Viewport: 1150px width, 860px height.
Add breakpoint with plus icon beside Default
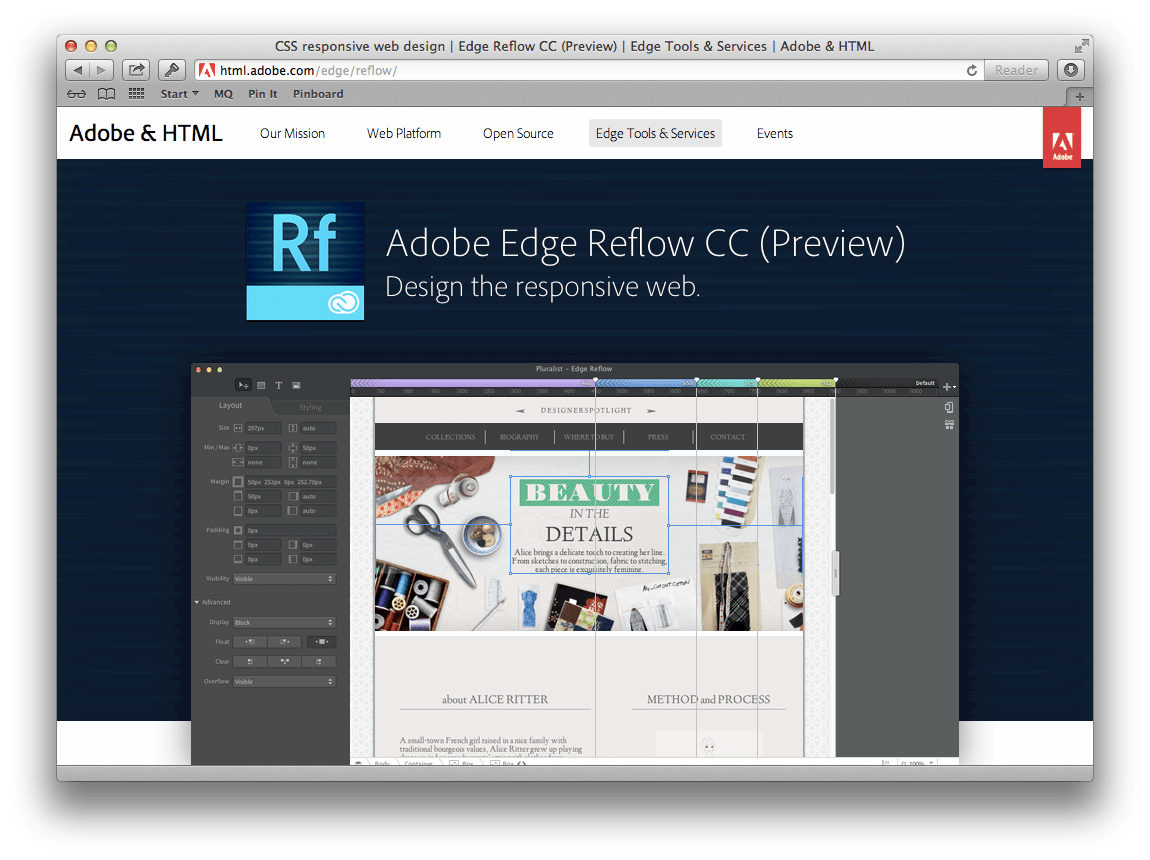948,386
